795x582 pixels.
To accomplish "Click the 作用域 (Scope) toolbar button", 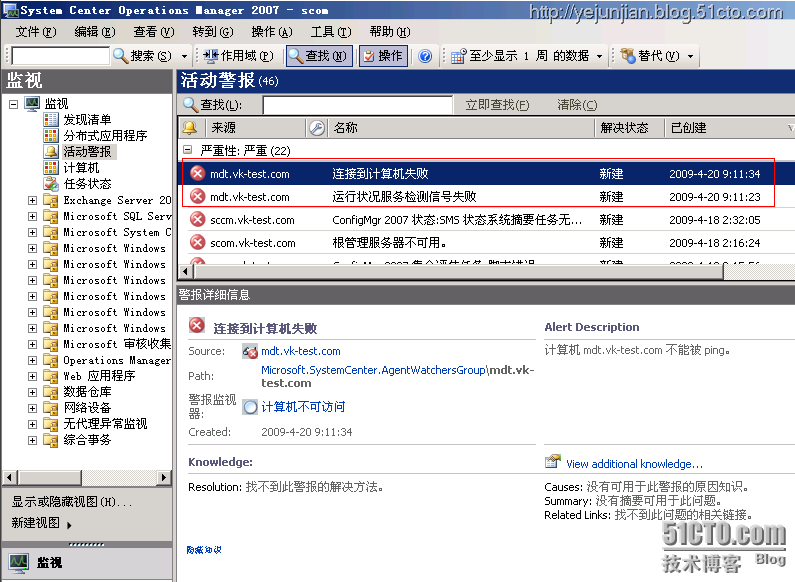I will click(x=238, y=56).
